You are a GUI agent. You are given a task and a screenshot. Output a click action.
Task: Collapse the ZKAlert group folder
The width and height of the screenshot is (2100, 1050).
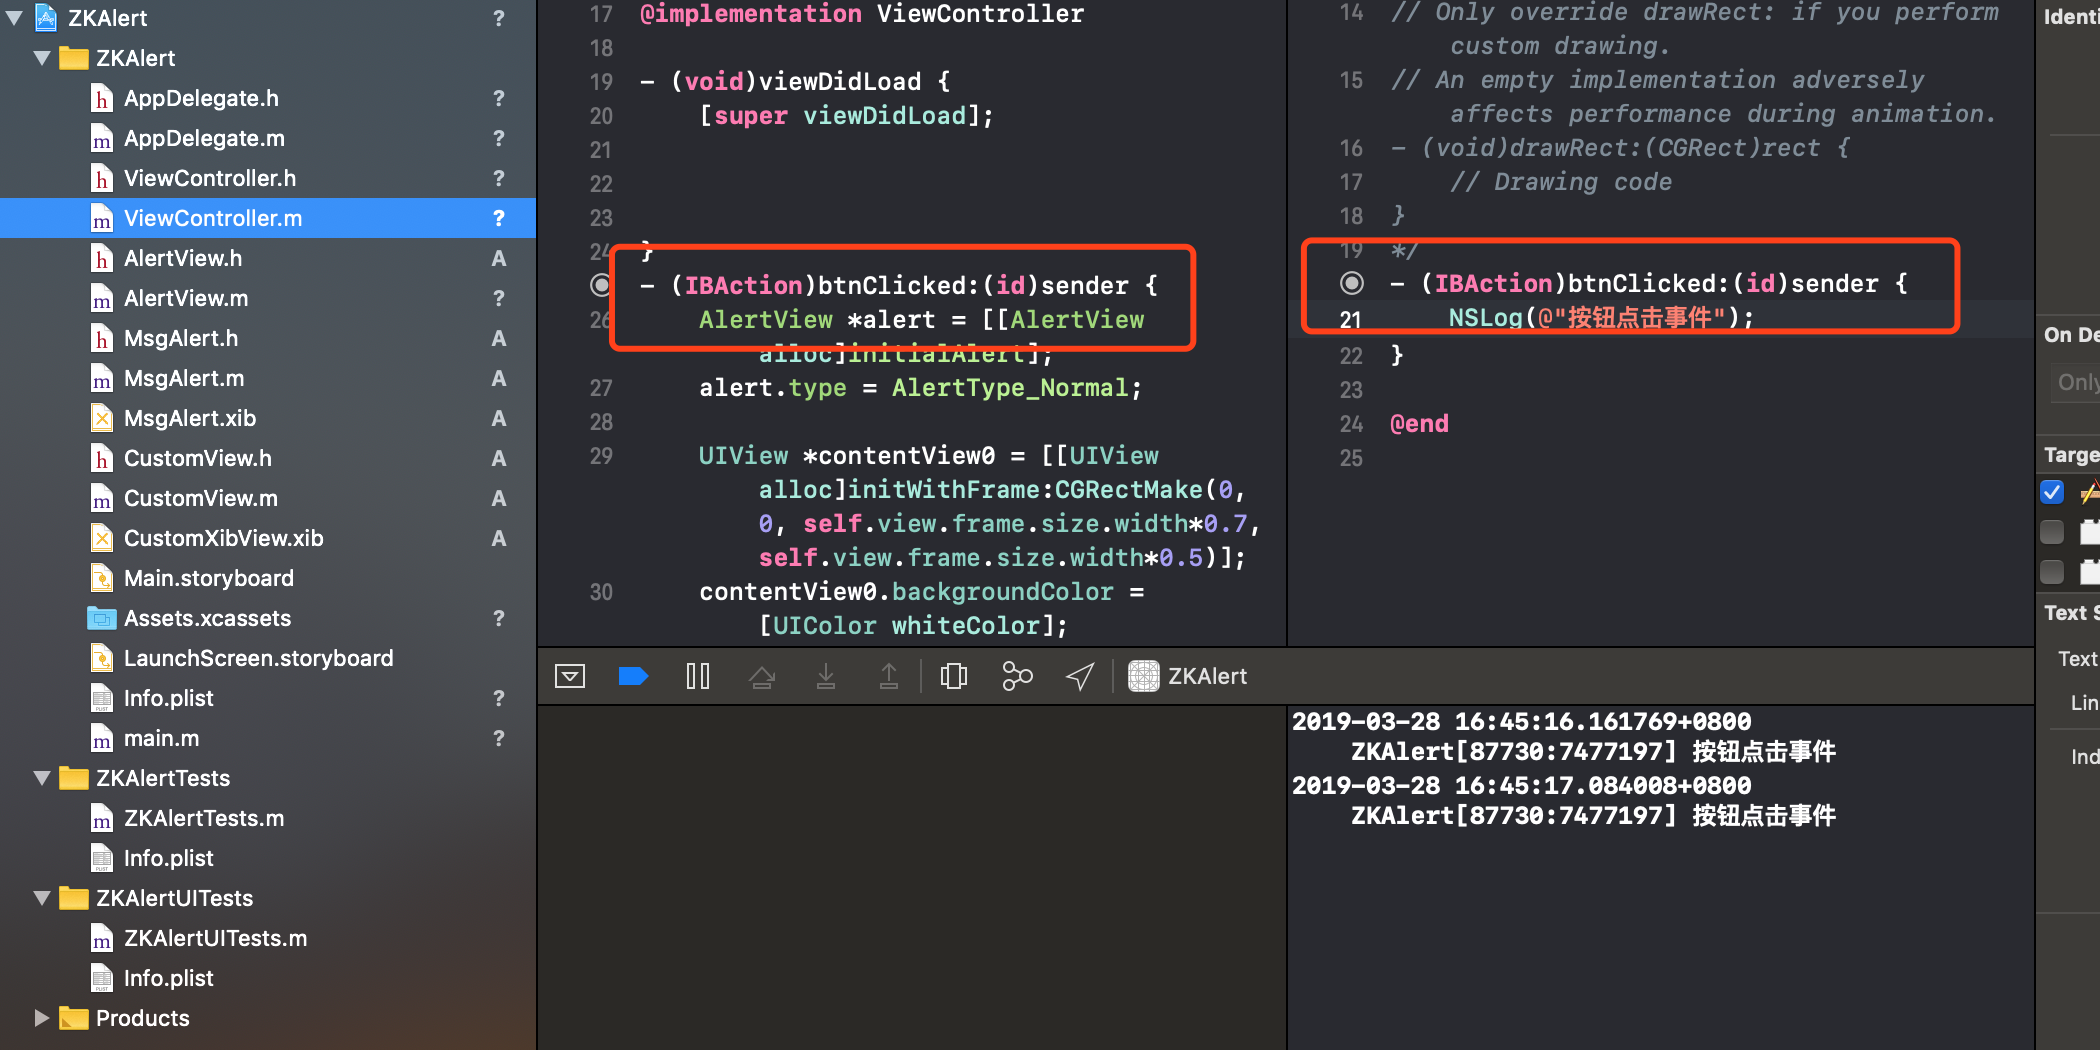coord(42,58)
